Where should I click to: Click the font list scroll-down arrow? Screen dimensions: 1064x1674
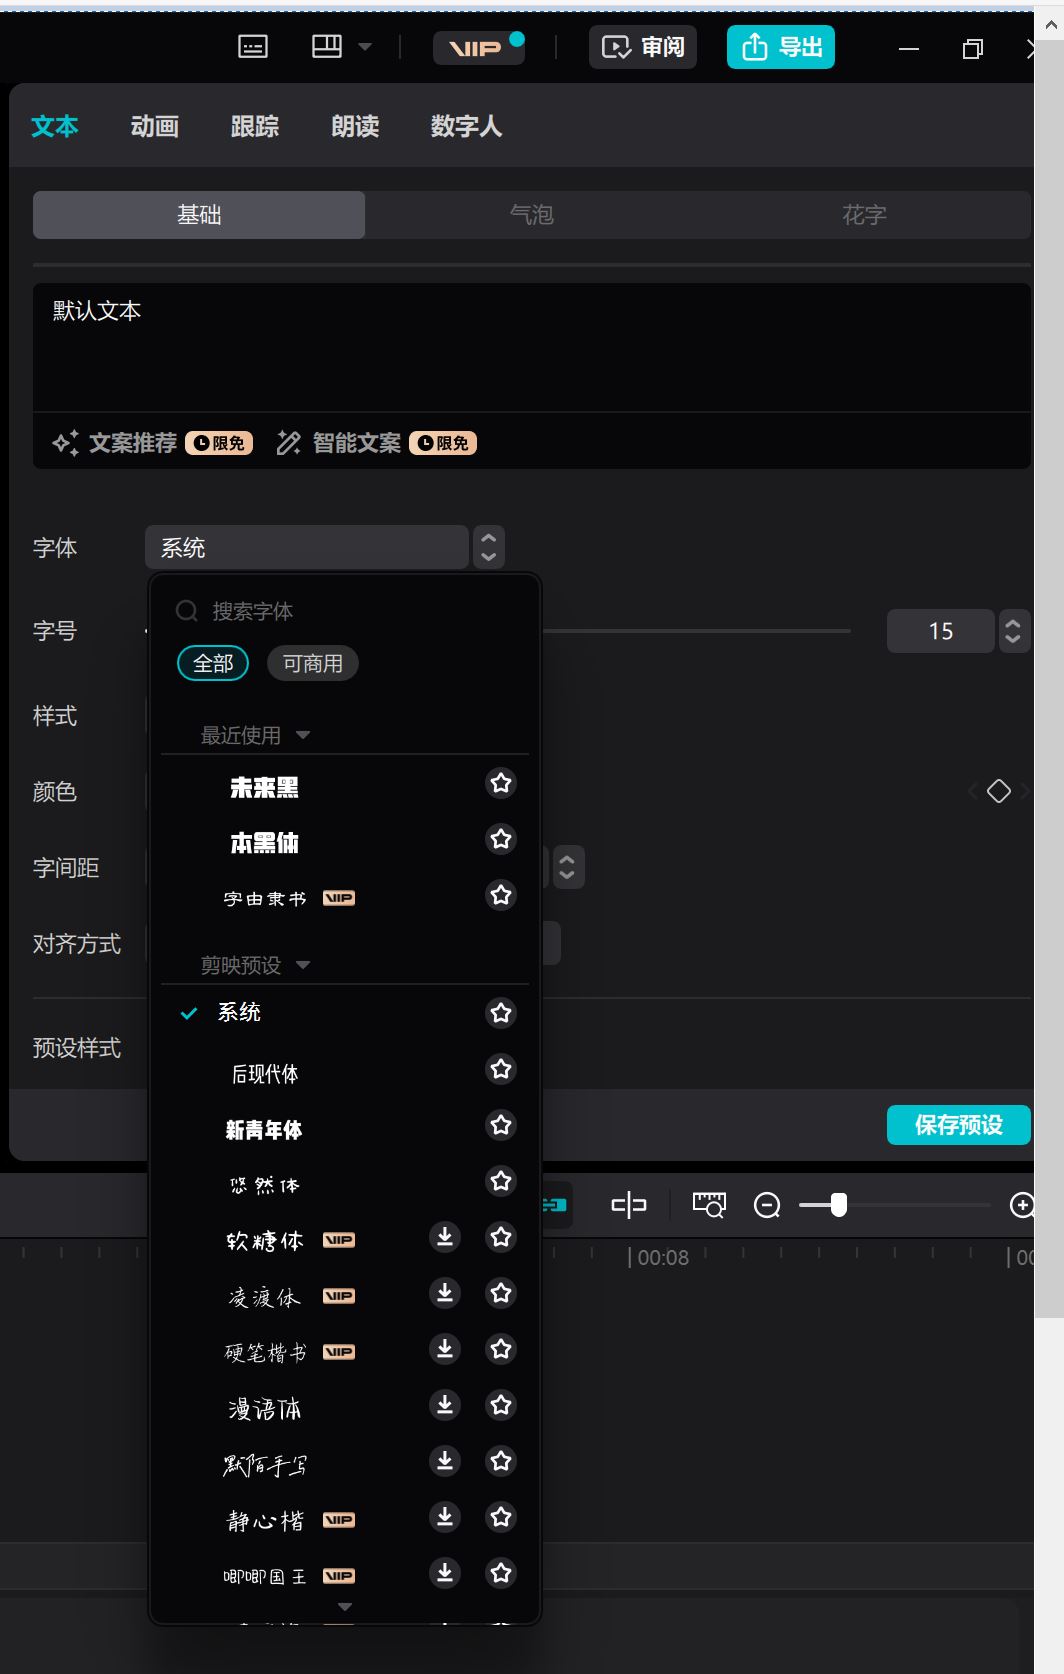345,1607
